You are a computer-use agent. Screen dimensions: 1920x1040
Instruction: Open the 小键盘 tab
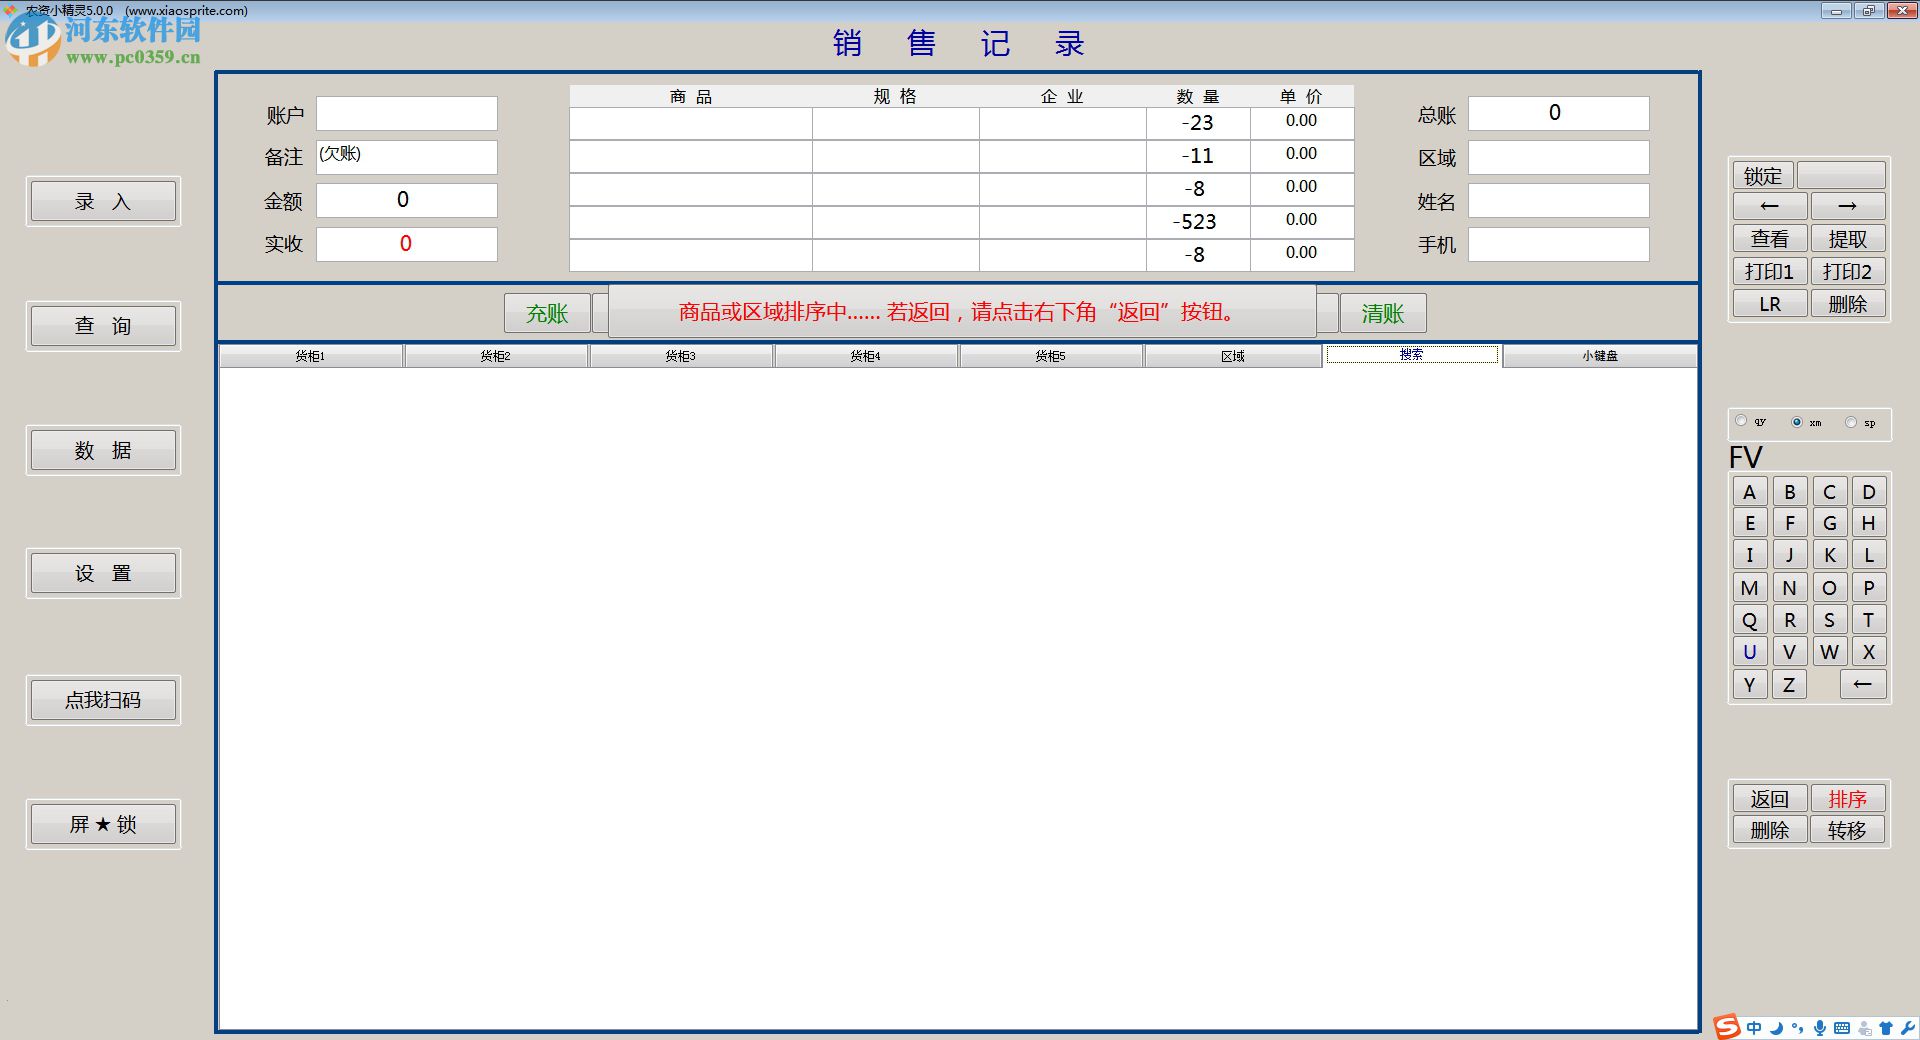[x=1599, y=356]
